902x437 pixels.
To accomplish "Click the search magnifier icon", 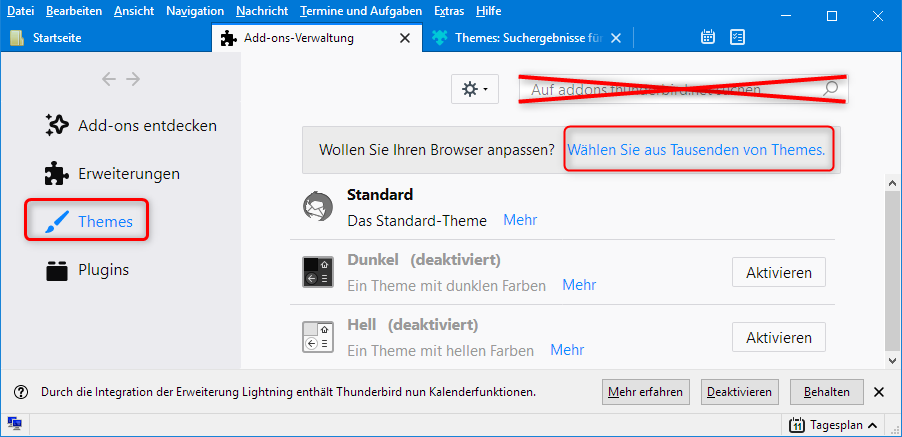I will point(831,89).
